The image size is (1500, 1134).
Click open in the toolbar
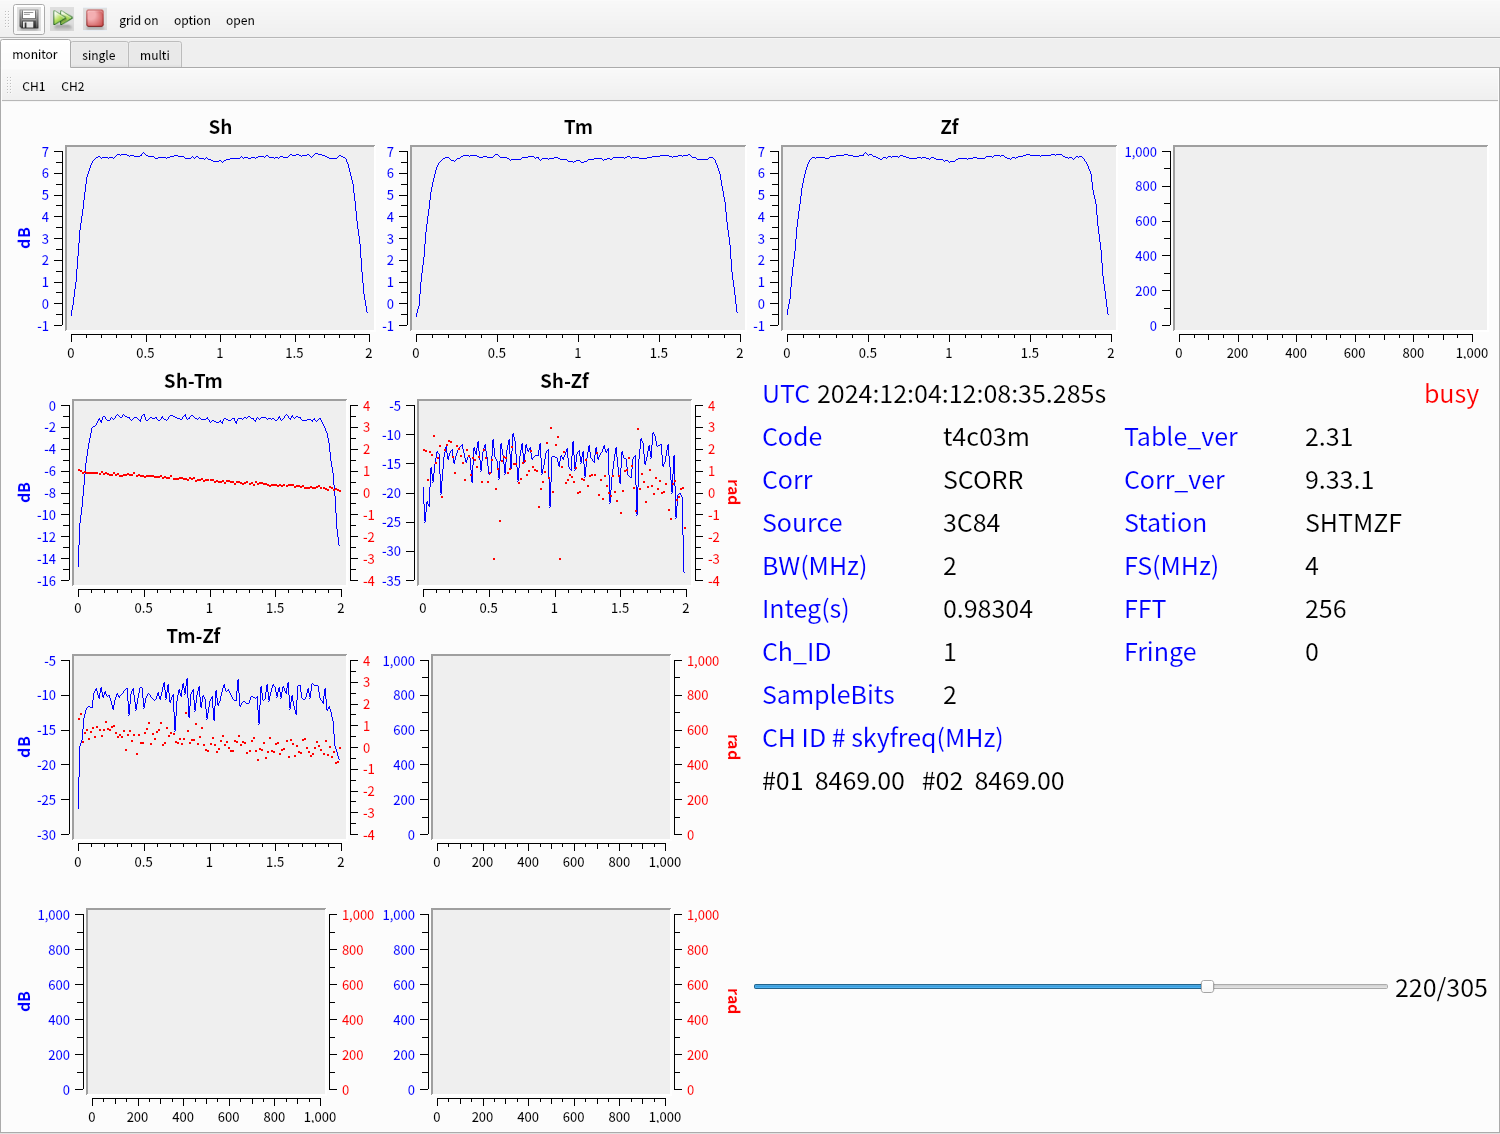(240, 20)
